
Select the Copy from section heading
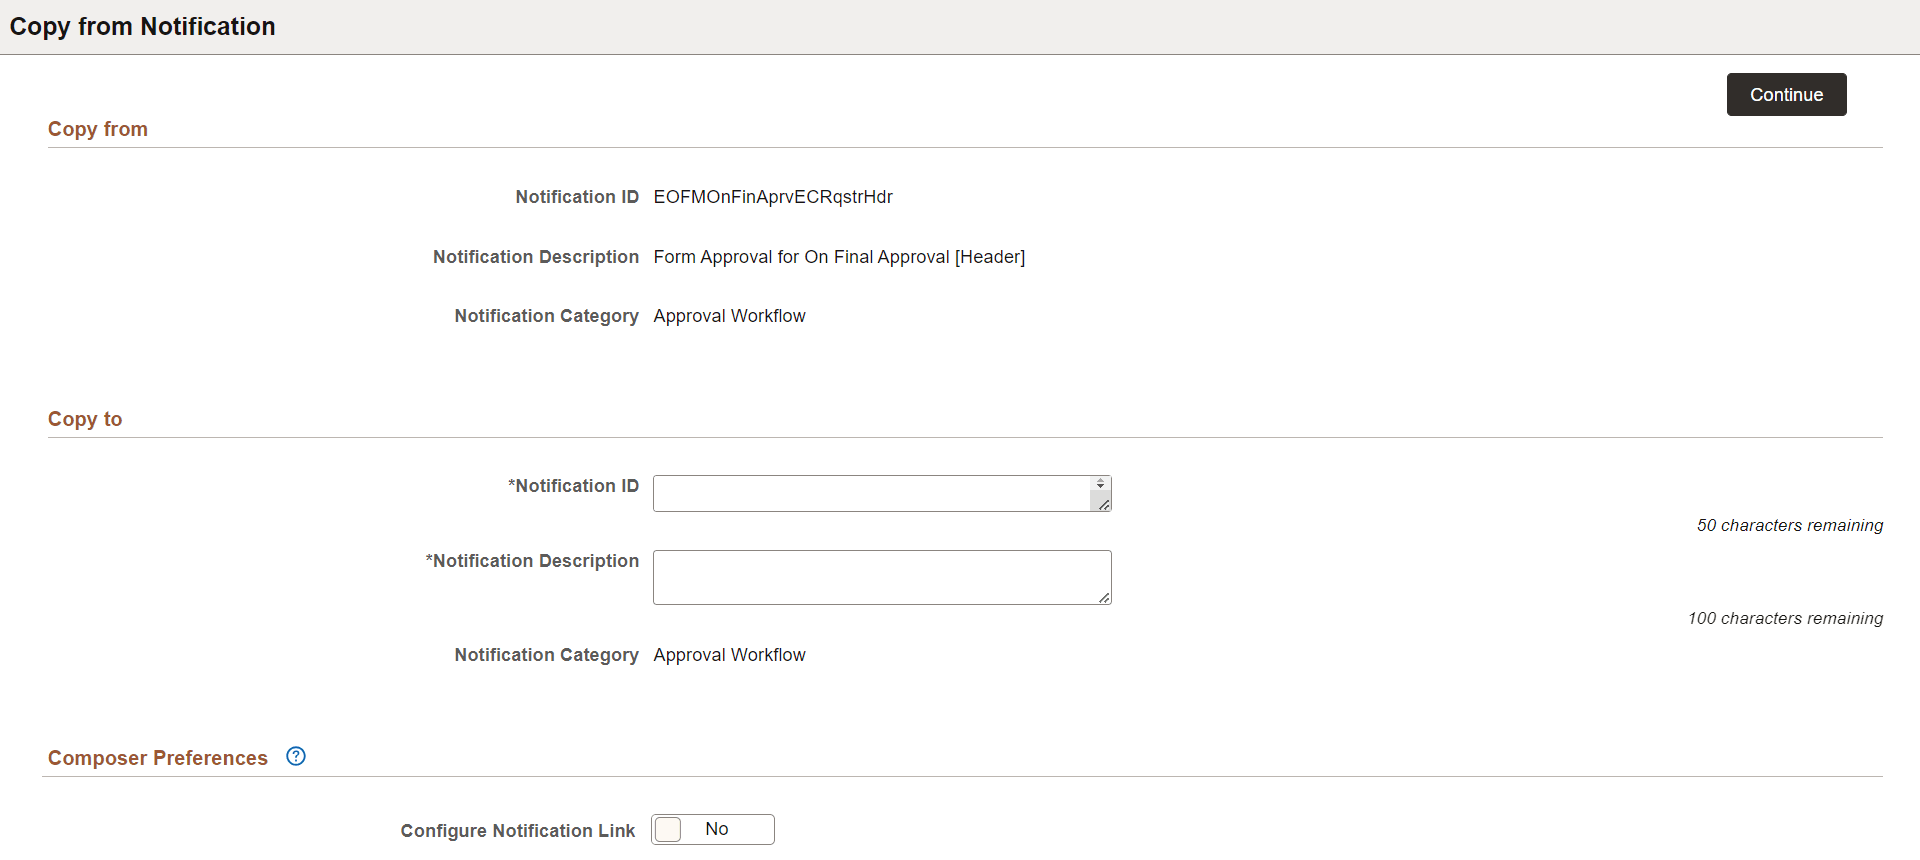[x=98, y=129]
